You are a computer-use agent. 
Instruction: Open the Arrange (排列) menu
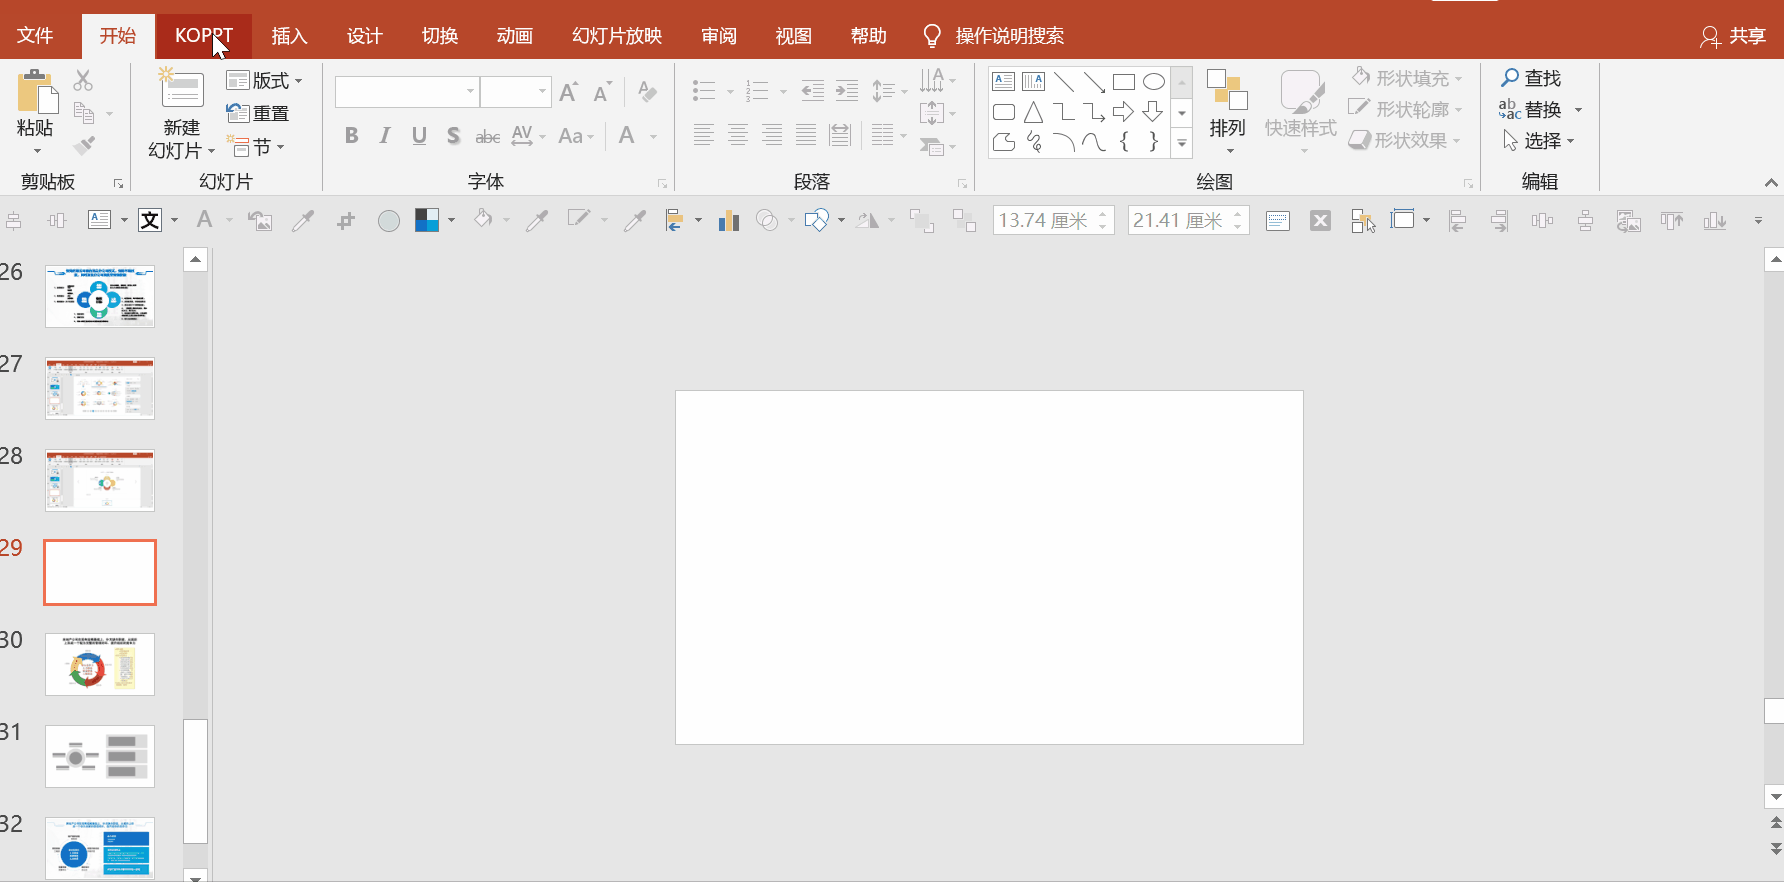tap(1227, 112)
